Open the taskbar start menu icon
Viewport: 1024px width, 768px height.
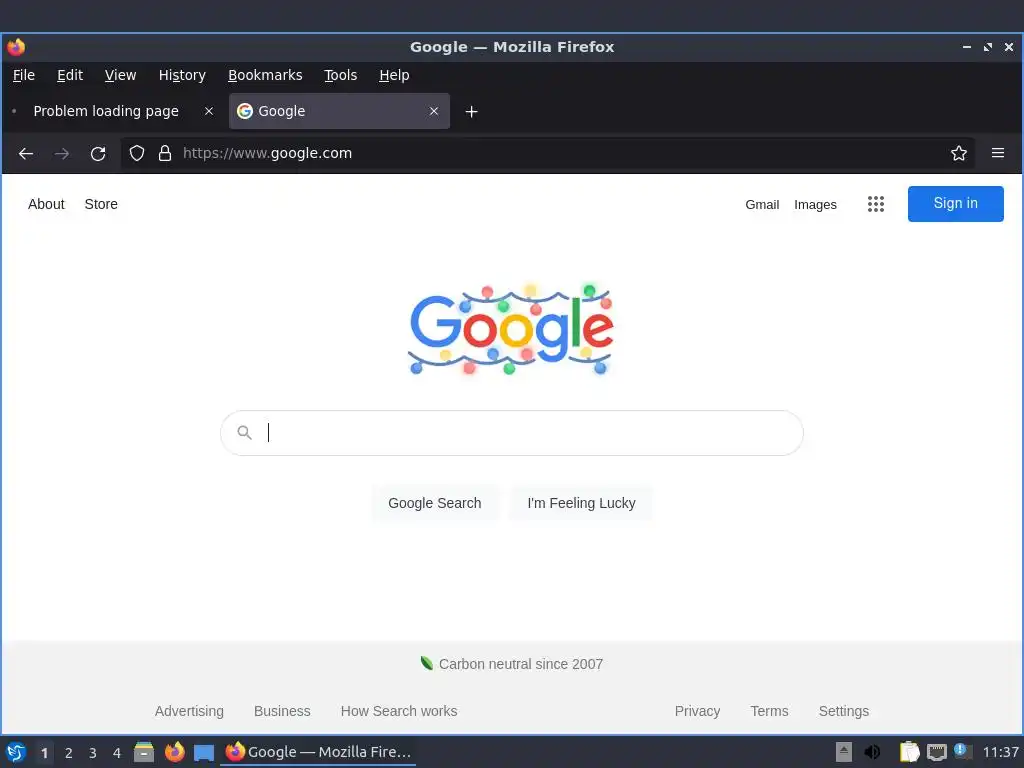16,752
